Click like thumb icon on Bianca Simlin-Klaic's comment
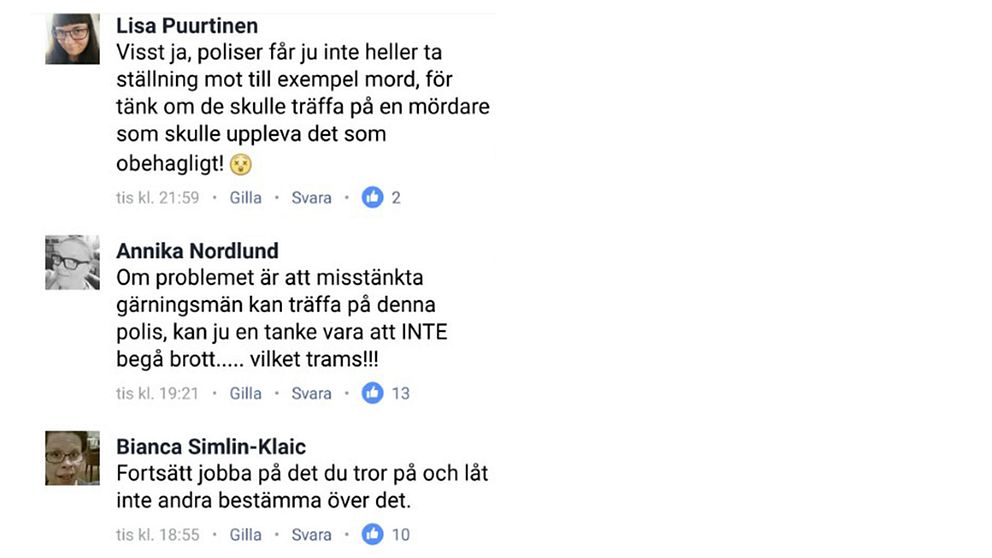The image size is (992, 558). (x=373, y=535)
